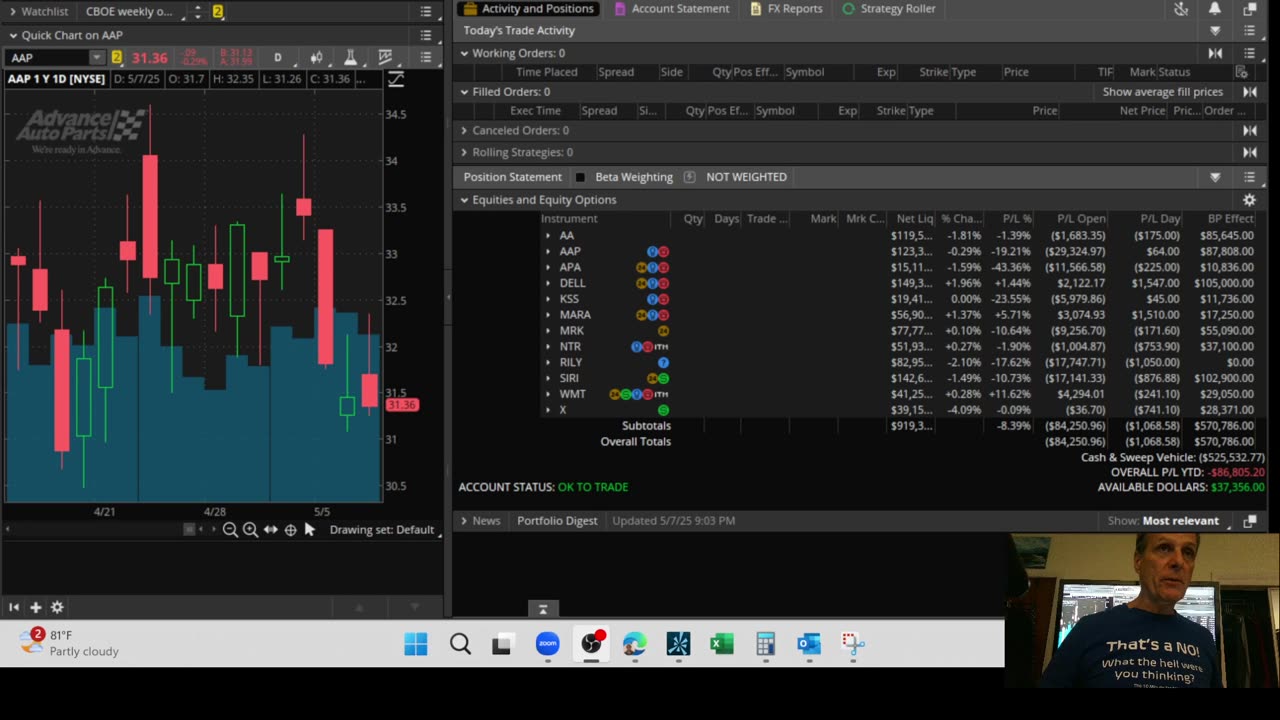The width and height of the screenshot is (1280, 720).
Task: Select the pointer cursor drawing tool
Action: click(x=309, y=530)
